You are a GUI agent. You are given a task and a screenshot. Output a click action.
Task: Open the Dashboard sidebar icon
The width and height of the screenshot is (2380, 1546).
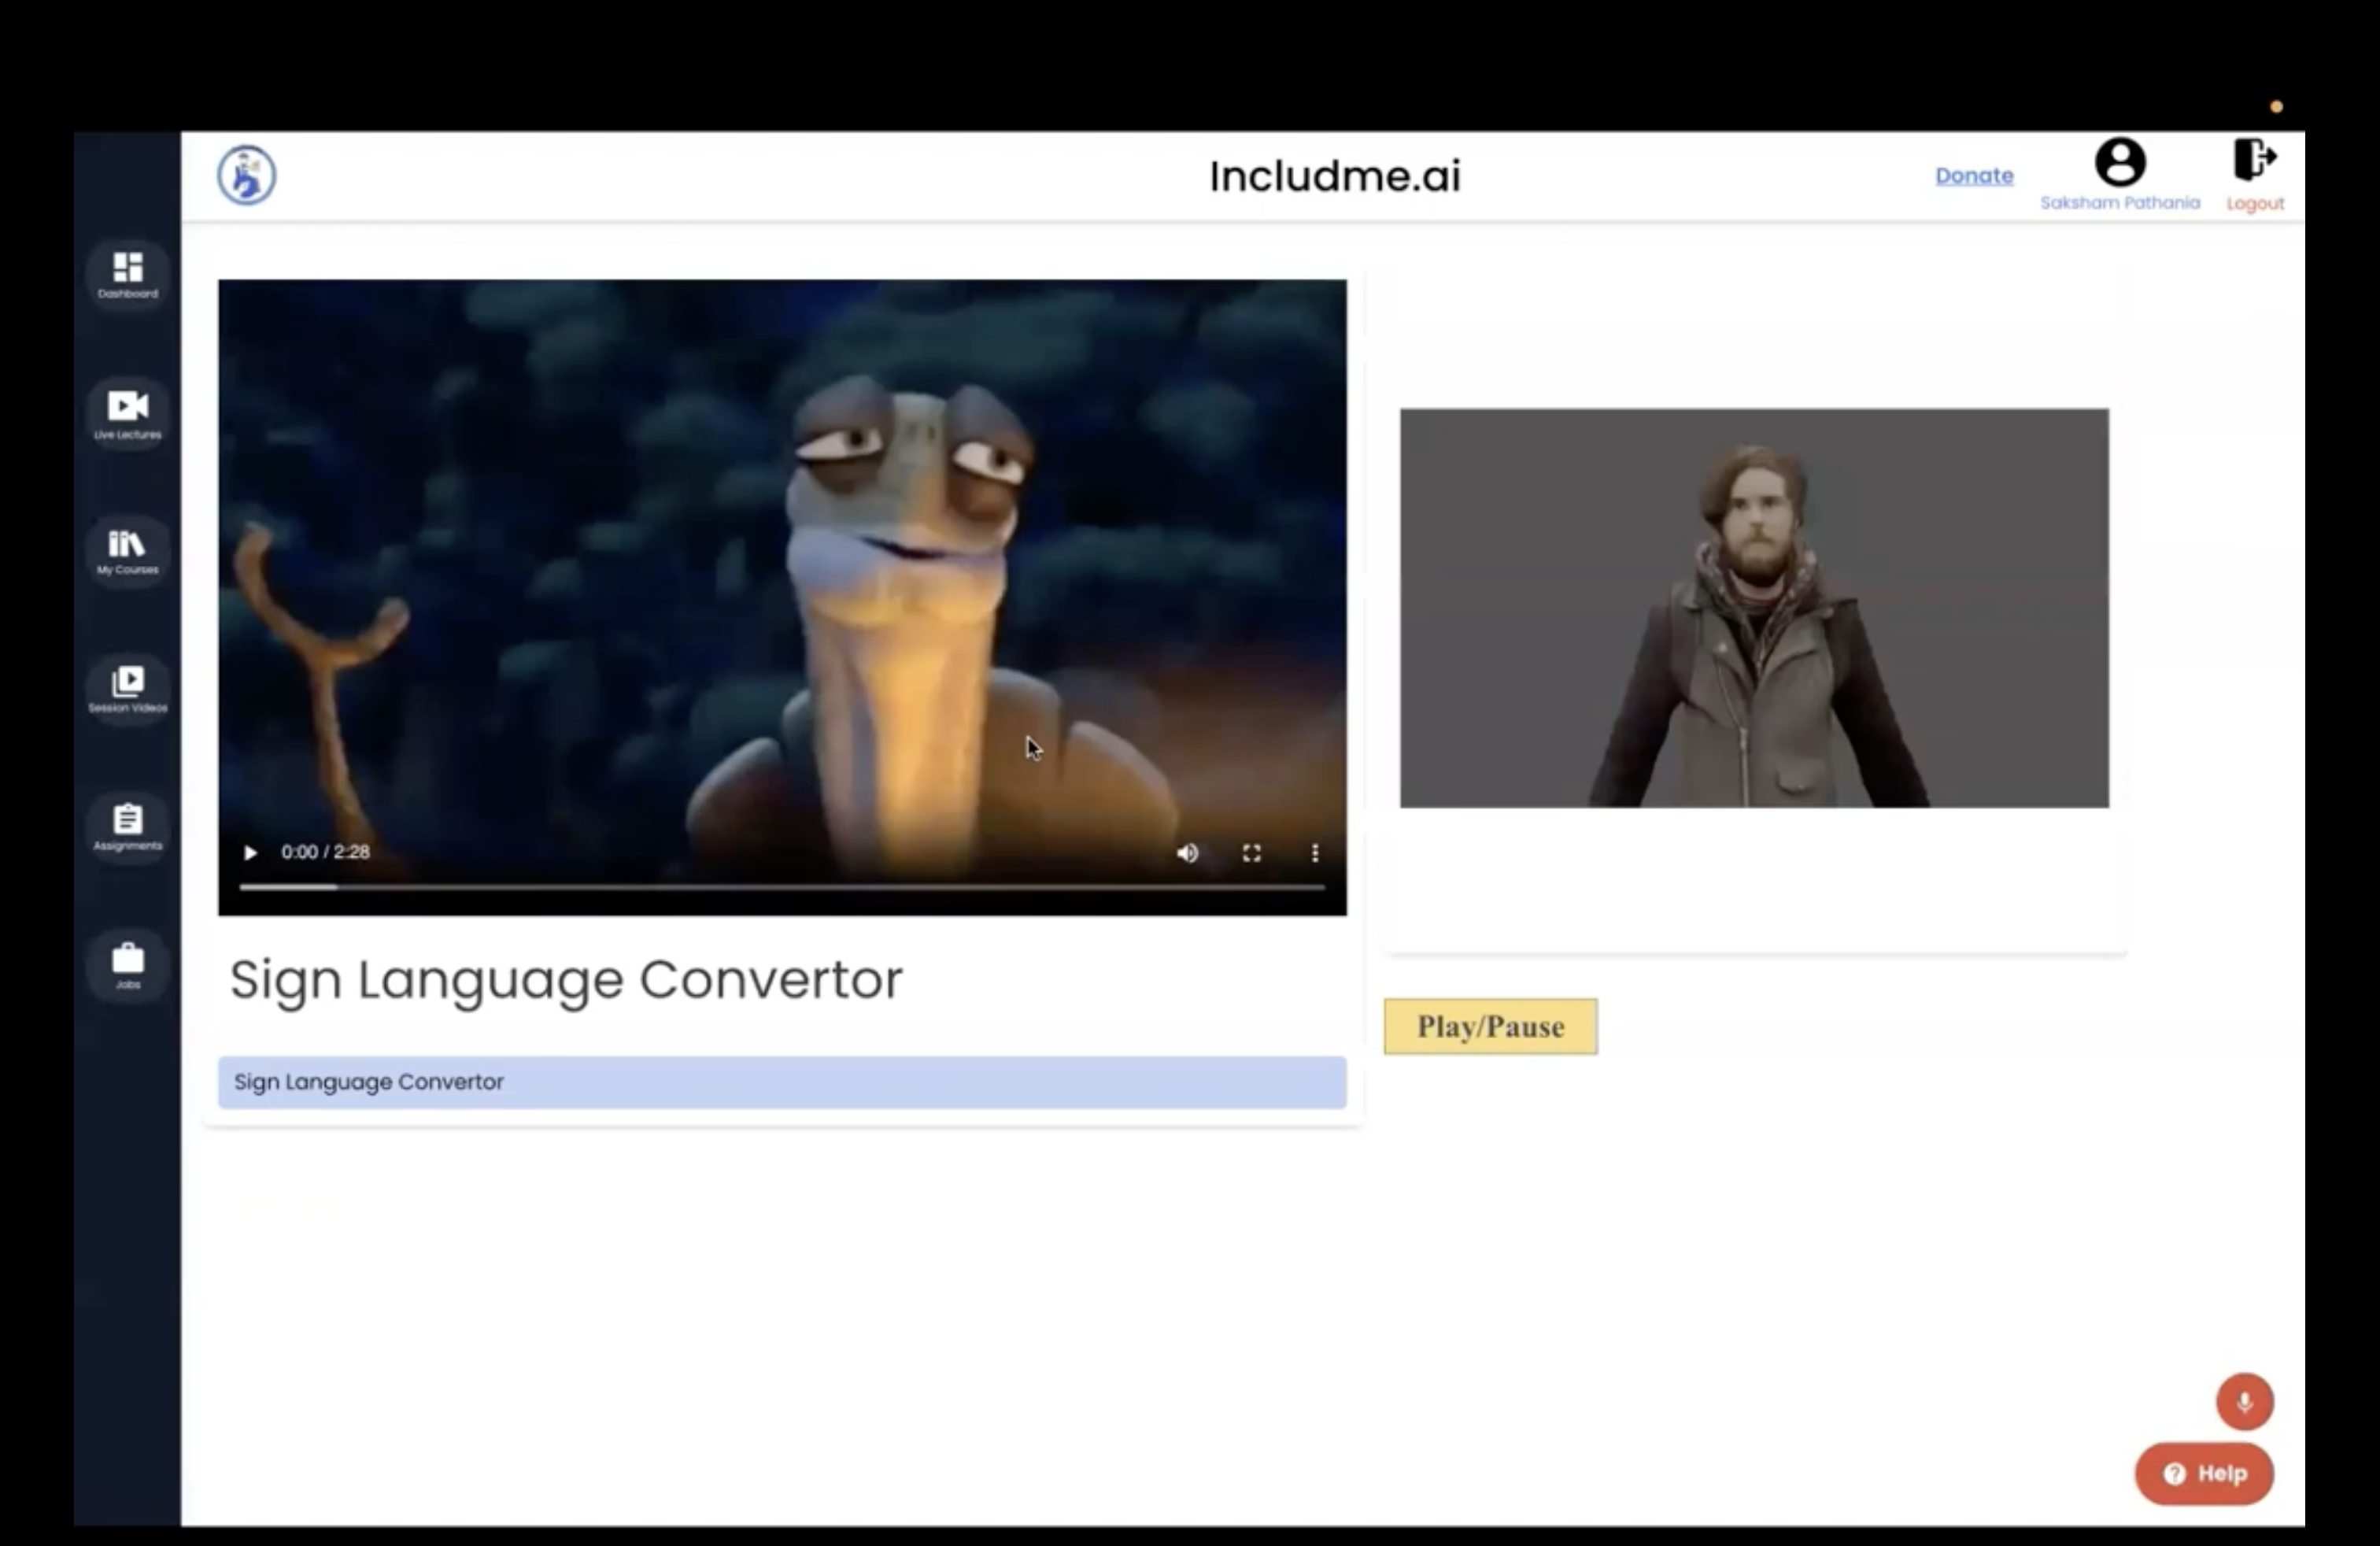(x=127, y=274)
